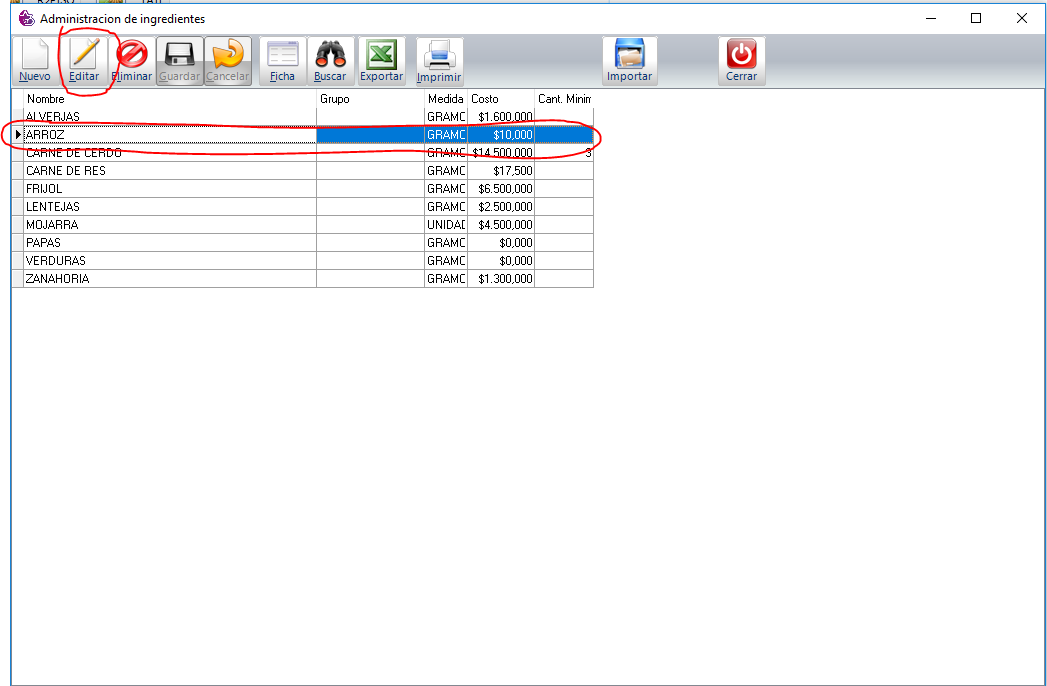Click the Grupo cell of ARROZ row
The image size is (1047, 686).
[370, 135]
